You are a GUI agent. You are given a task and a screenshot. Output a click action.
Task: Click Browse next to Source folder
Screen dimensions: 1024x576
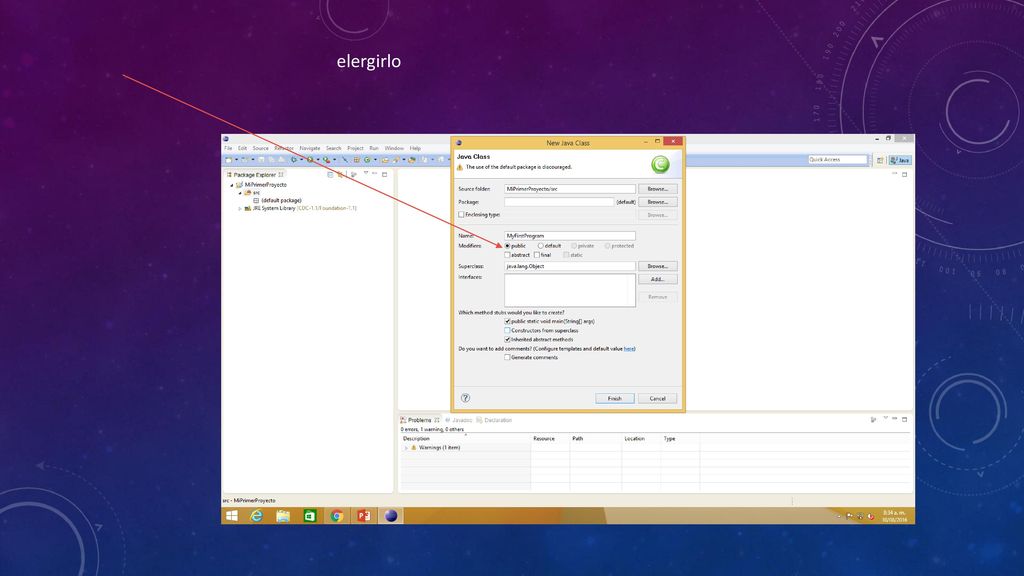[658, 189]
